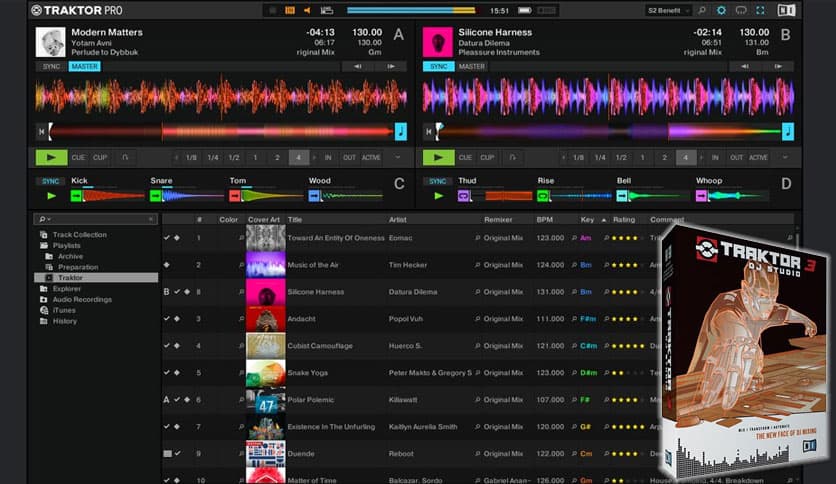Click the blue note icon at Deck B stripe end
Viewport: 836px width, 484px height.
[x=788, y=131]
